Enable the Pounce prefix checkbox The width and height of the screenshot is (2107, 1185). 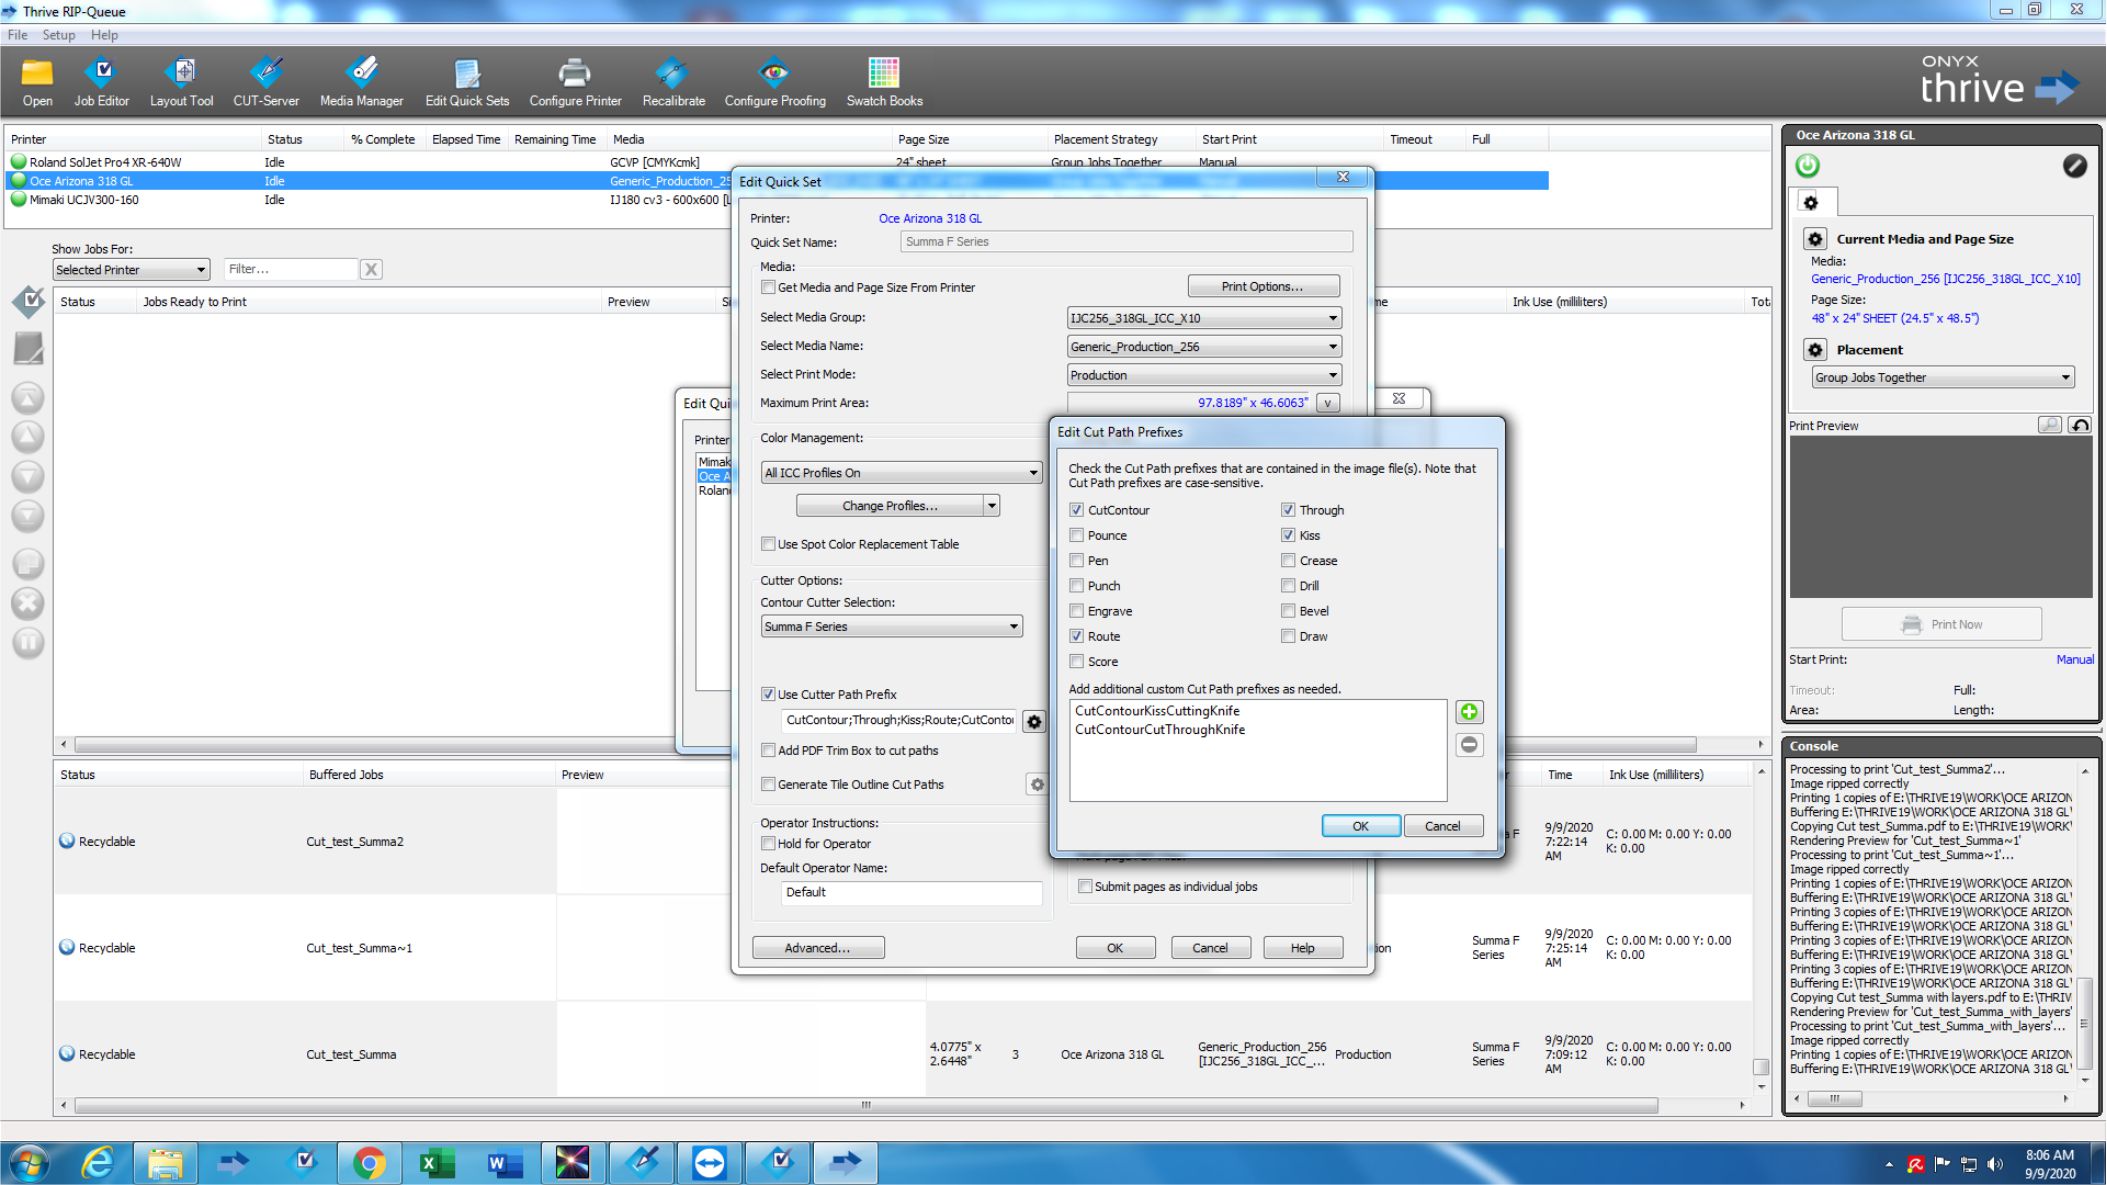pyautogui.click(x=1076, y=535)
